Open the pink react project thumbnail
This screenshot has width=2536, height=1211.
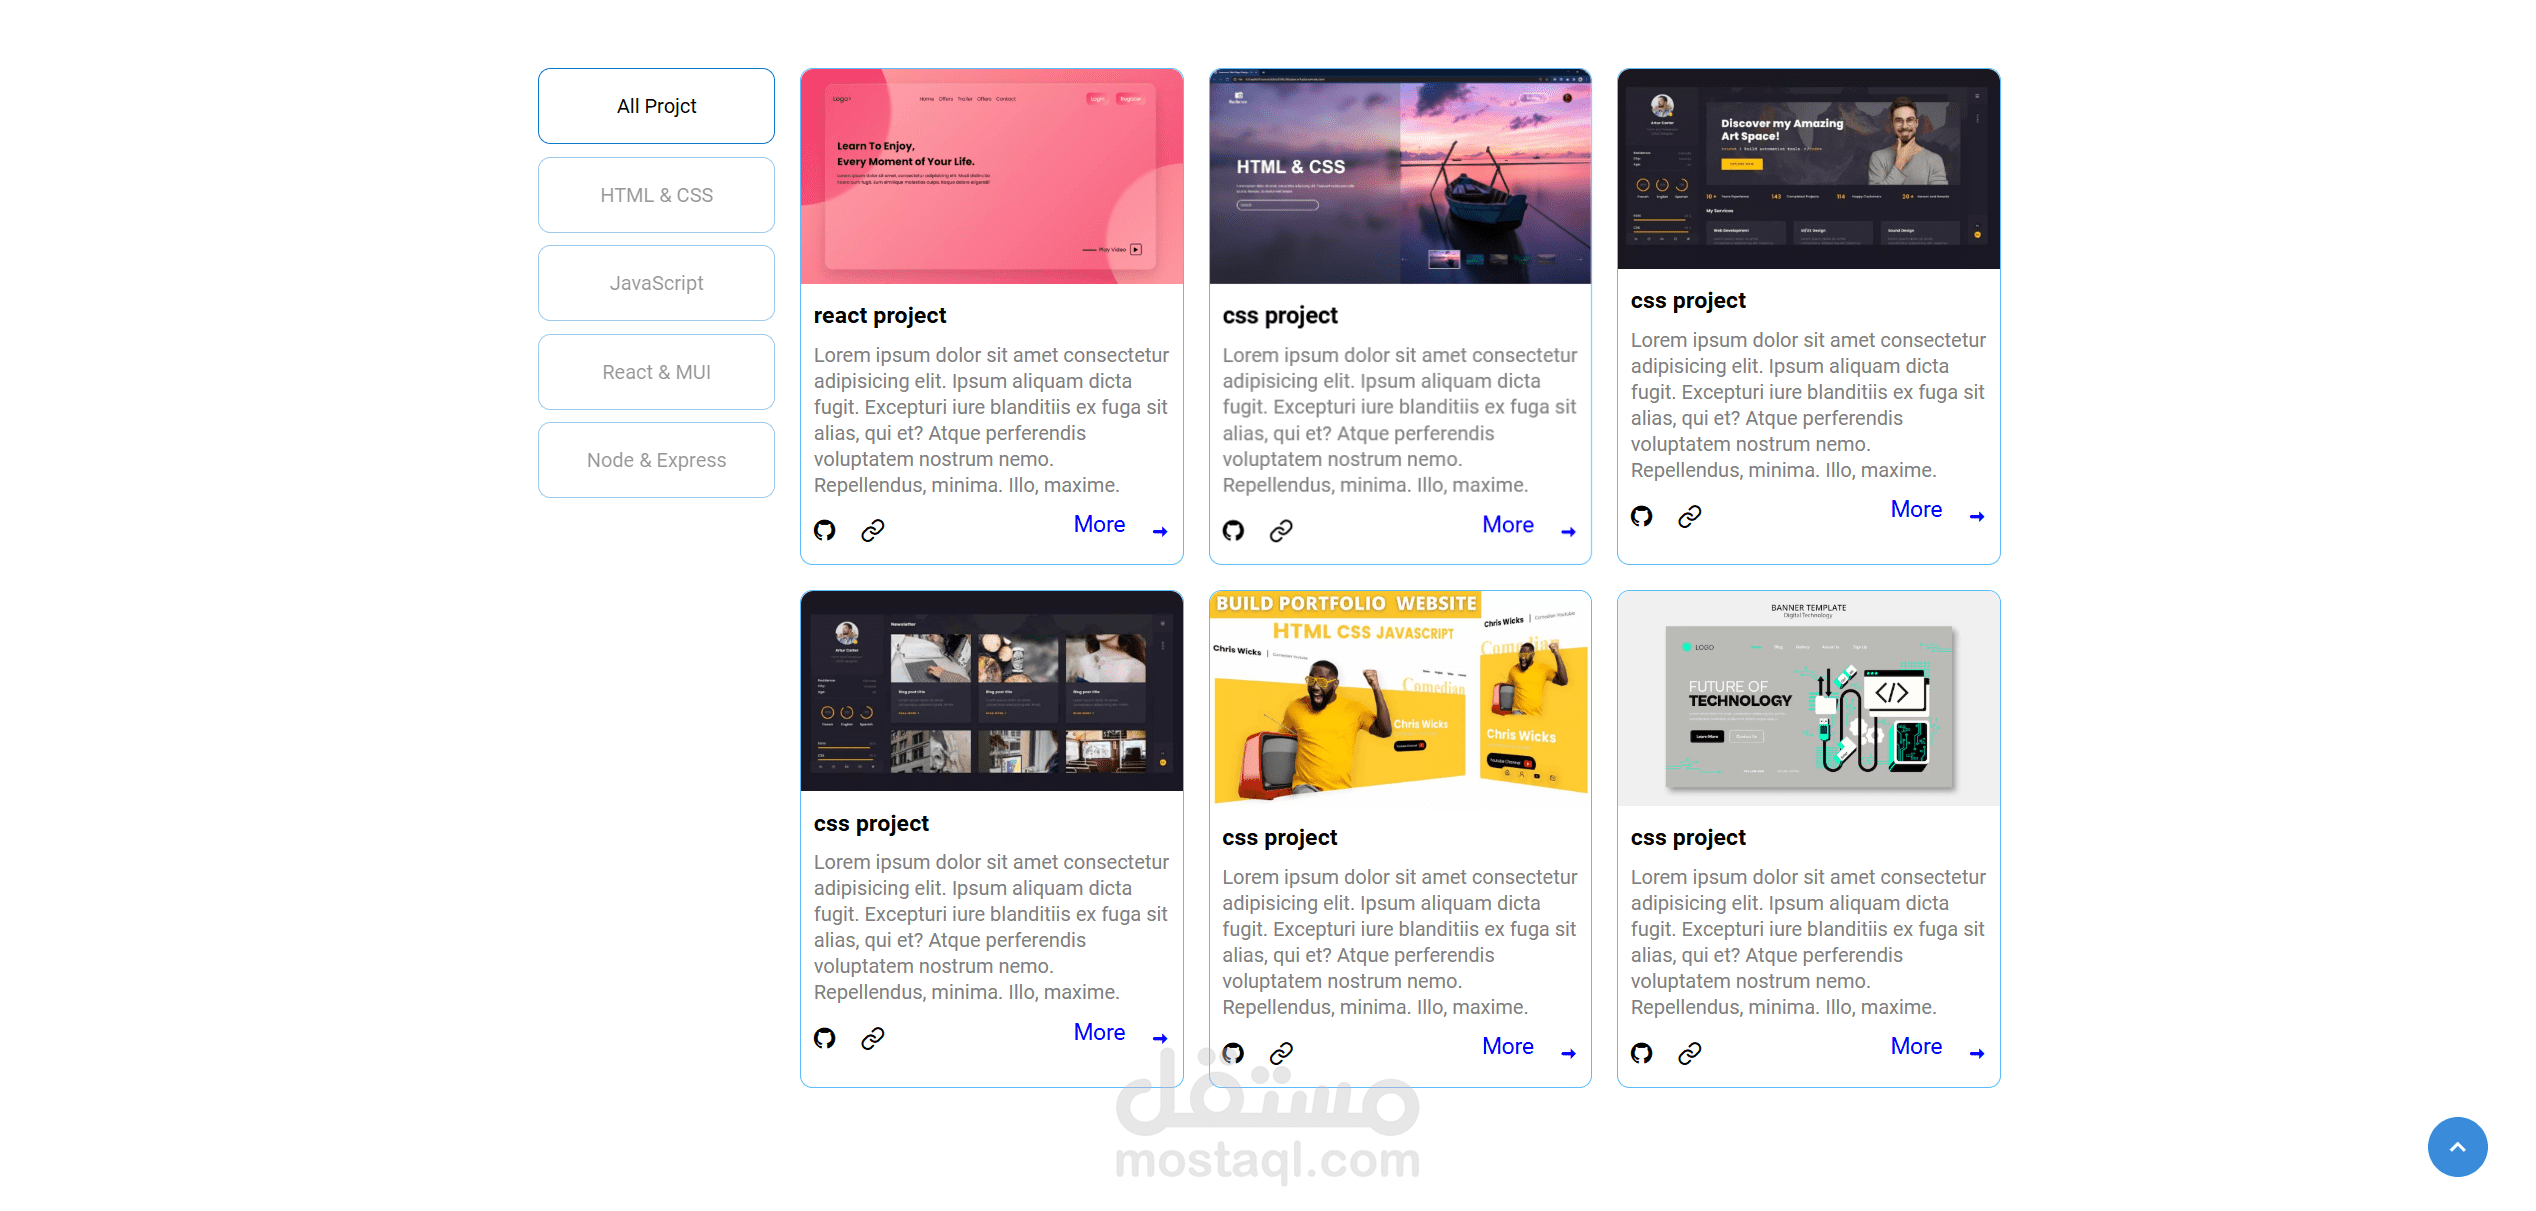point(991,177)
